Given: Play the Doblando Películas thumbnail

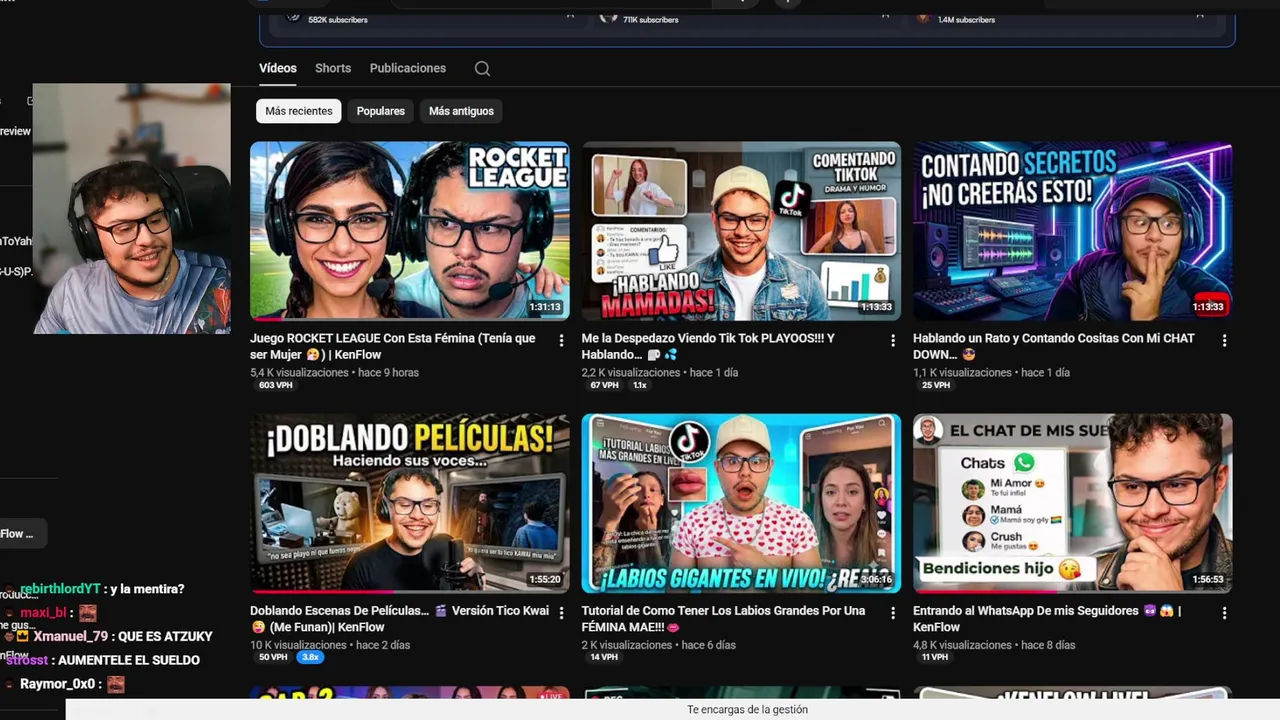Looking at the screenshot, I should (410, 503).
